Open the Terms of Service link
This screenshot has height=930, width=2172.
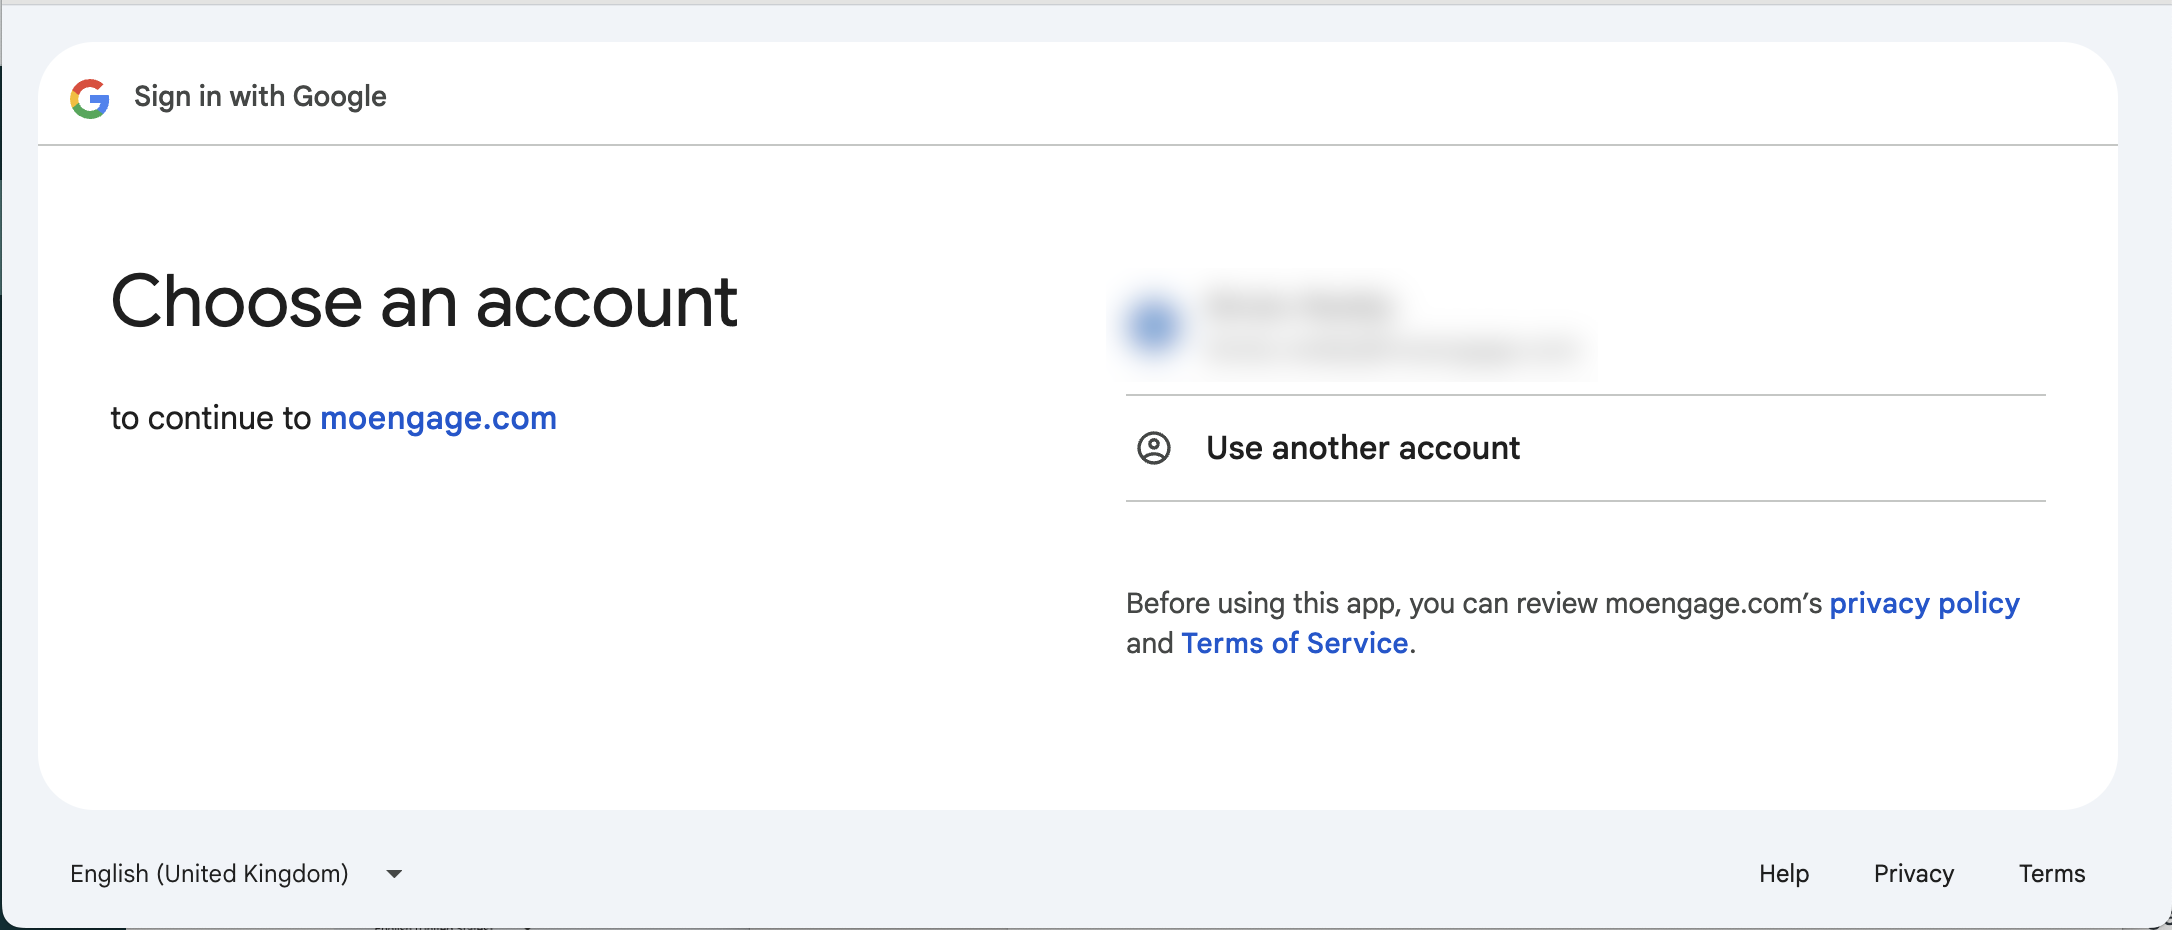pos(1295,643)
